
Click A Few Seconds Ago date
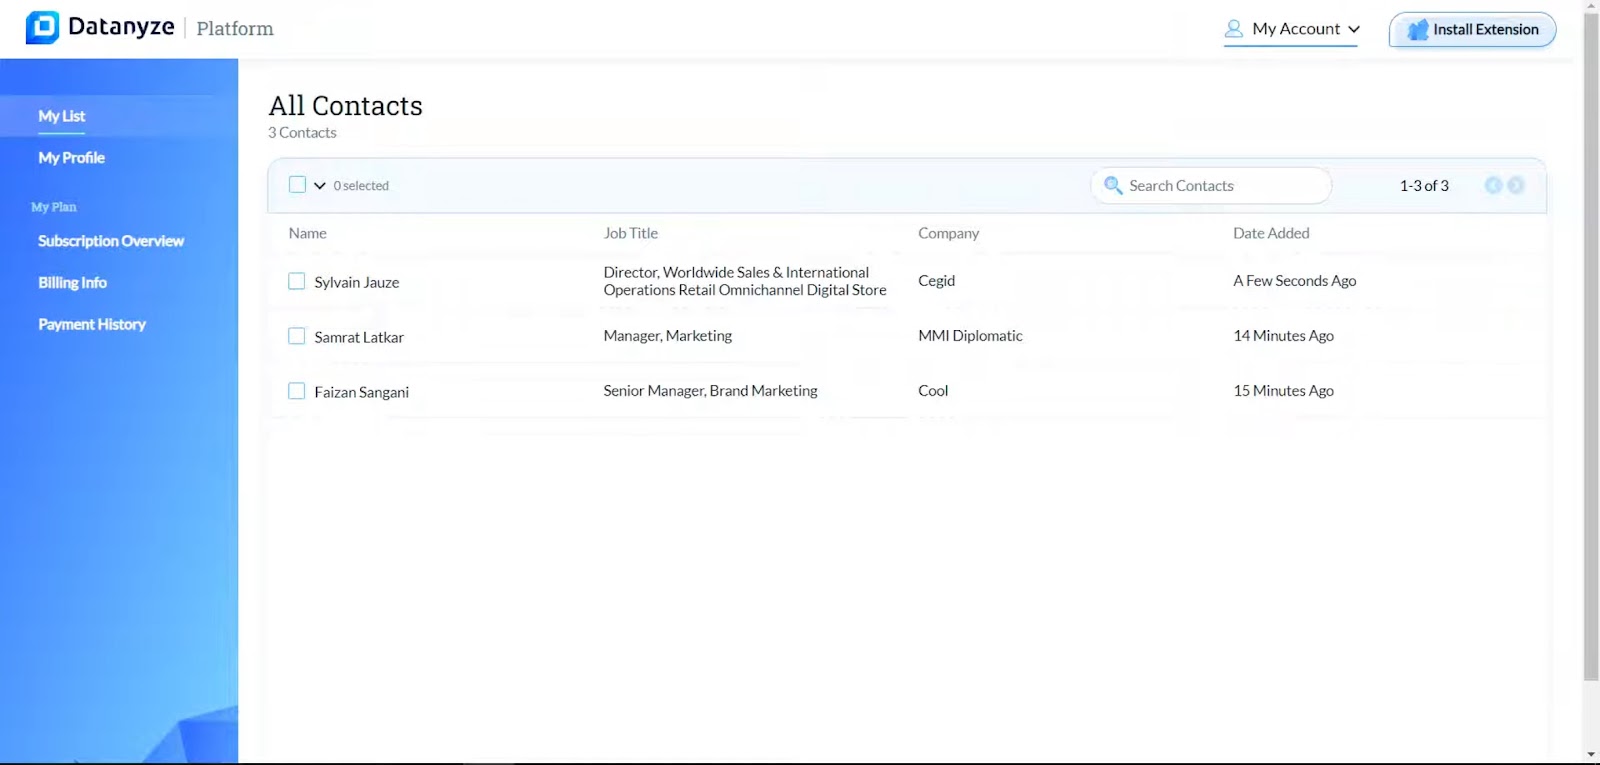click(1295, 281)
